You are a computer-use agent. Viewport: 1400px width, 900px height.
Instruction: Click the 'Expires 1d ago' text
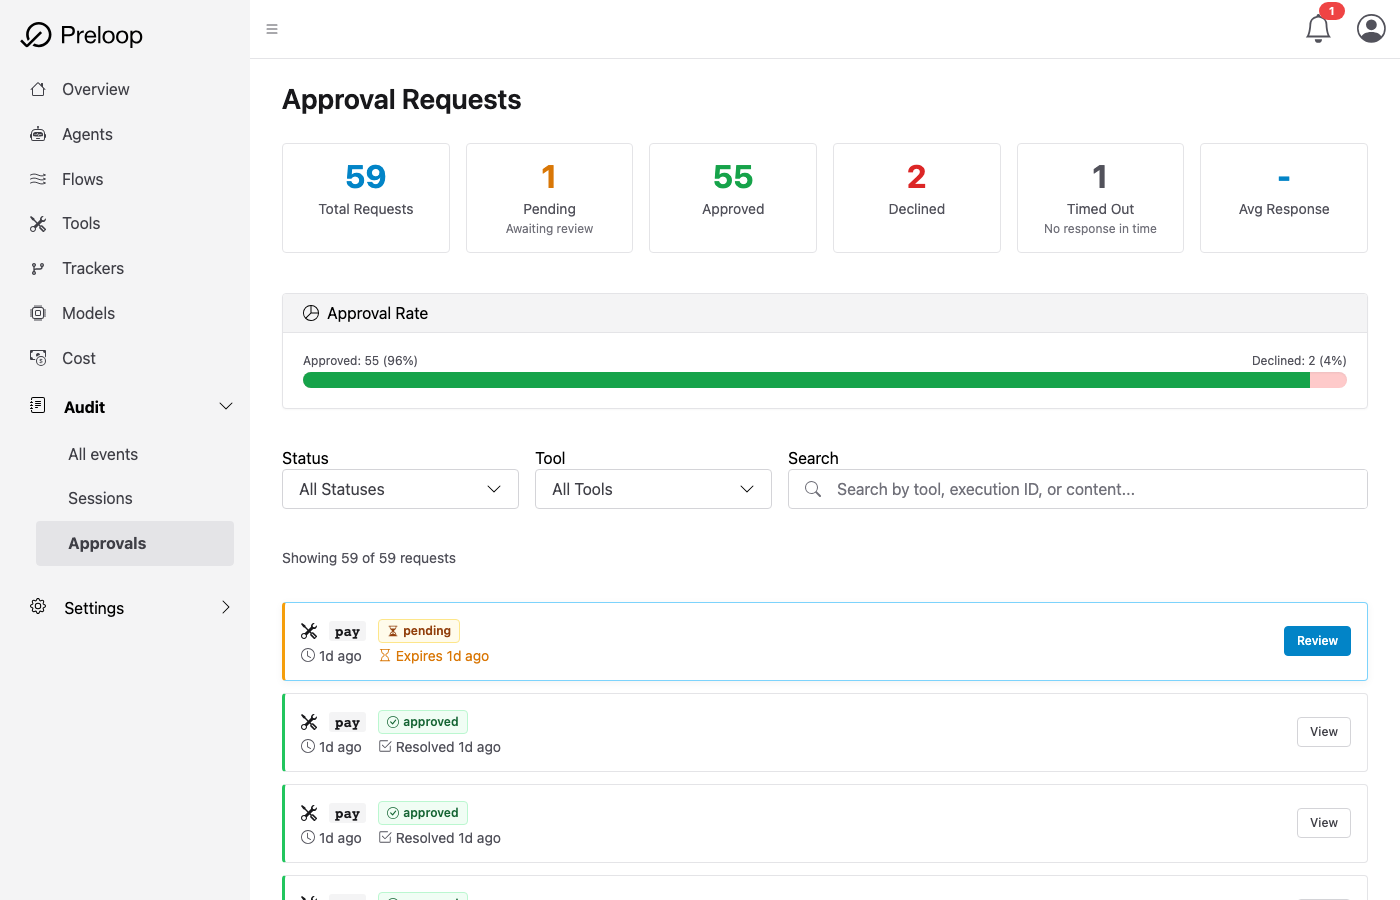click(x=442, y=656)
